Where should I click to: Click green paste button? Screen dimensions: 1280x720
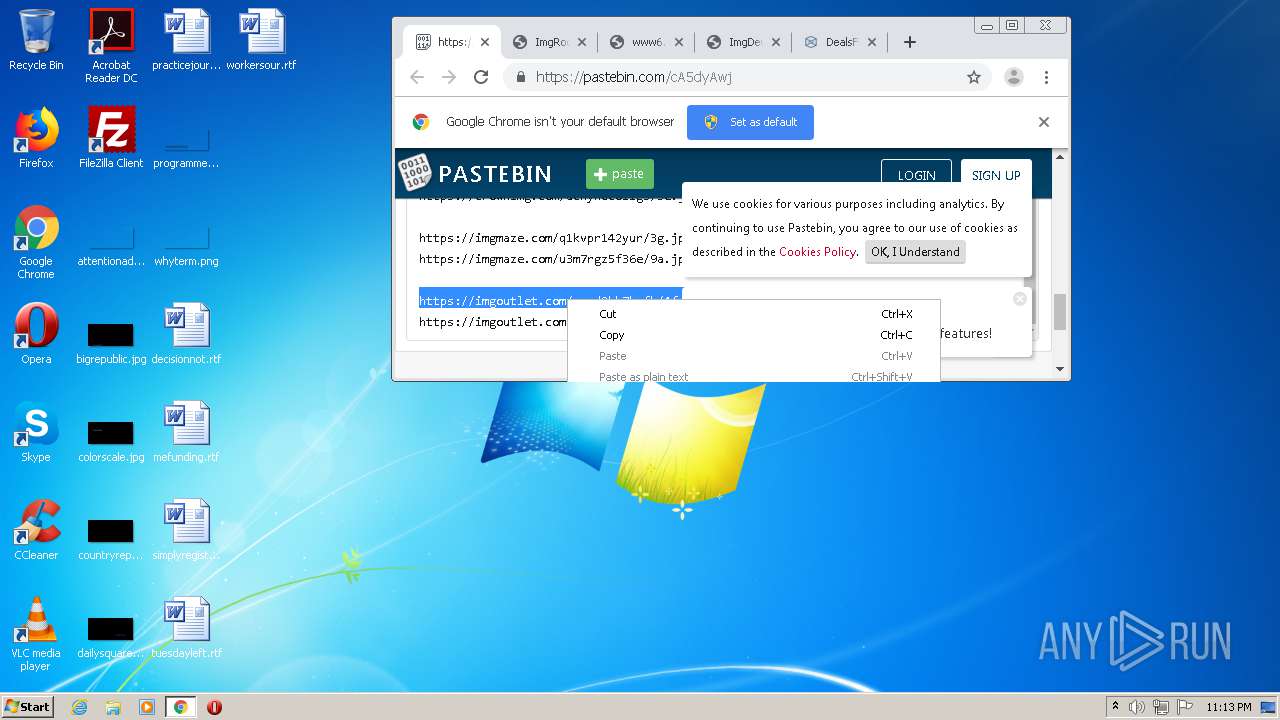(619, 174)
